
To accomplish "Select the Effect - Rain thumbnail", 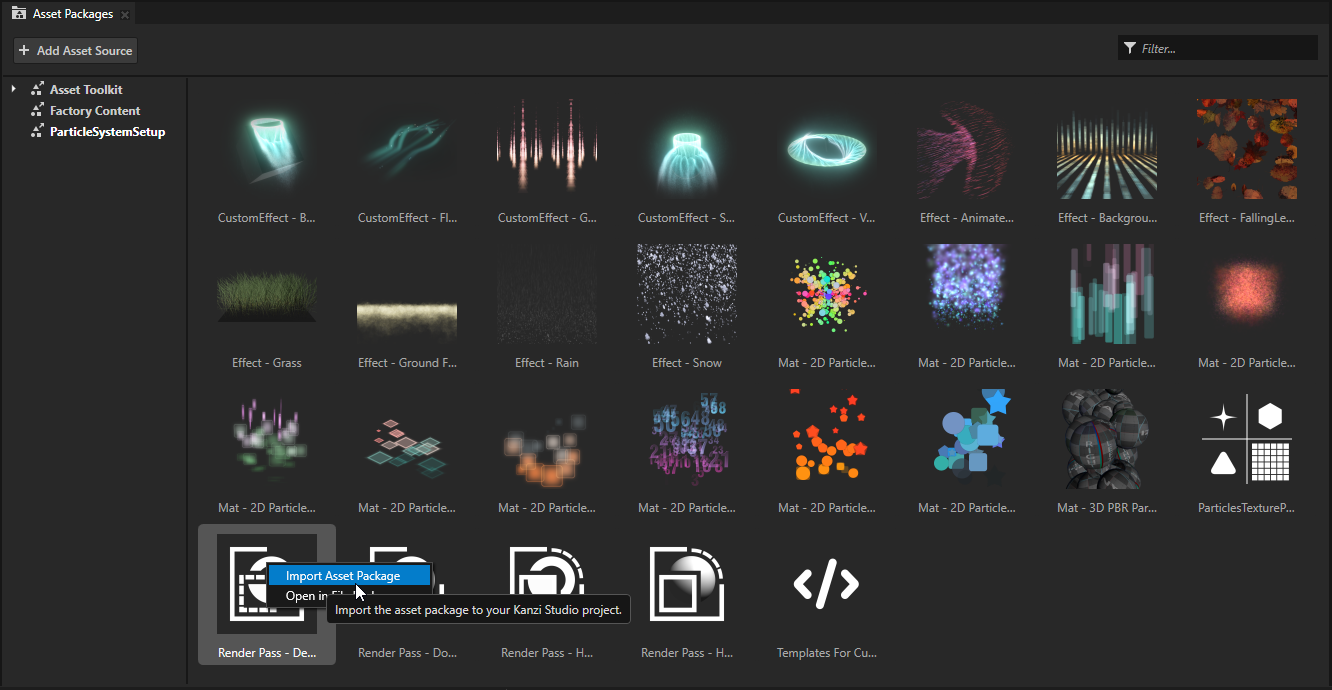I will pos(547,294).
